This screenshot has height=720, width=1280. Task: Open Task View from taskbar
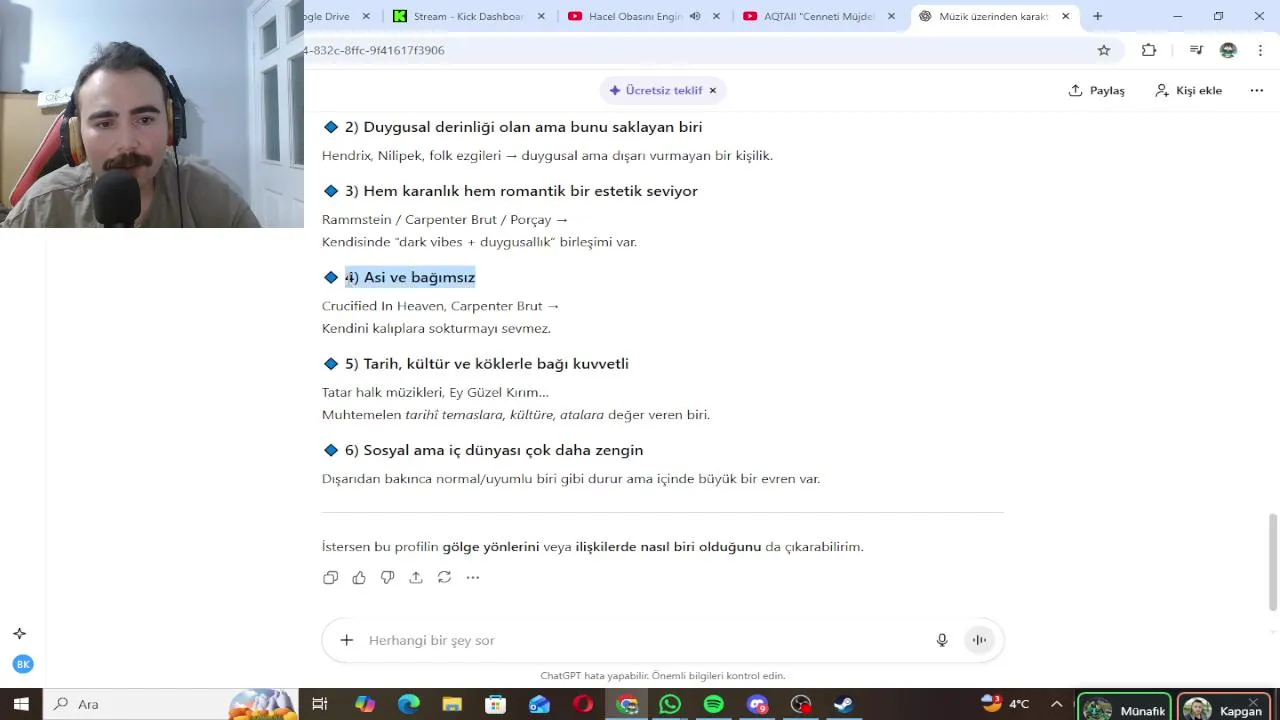[320, 704]
